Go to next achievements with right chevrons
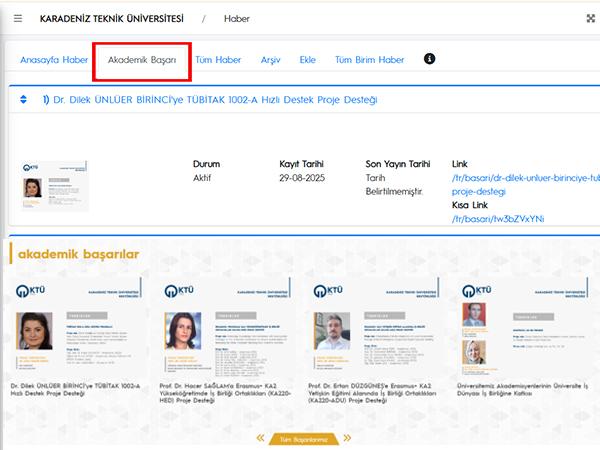The height and width of the screenshot is (450, 600). pos(347,438)
